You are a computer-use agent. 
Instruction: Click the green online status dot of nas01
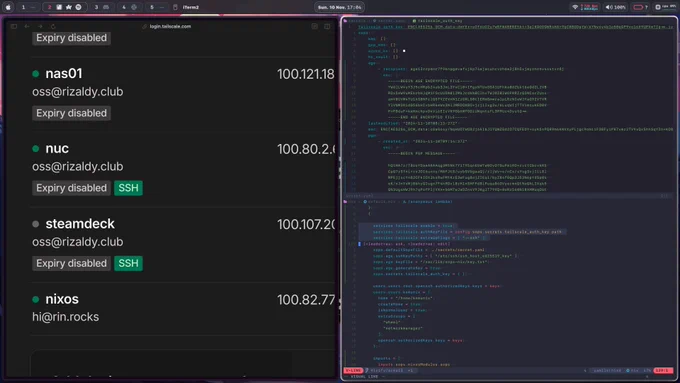coord(36,74)
